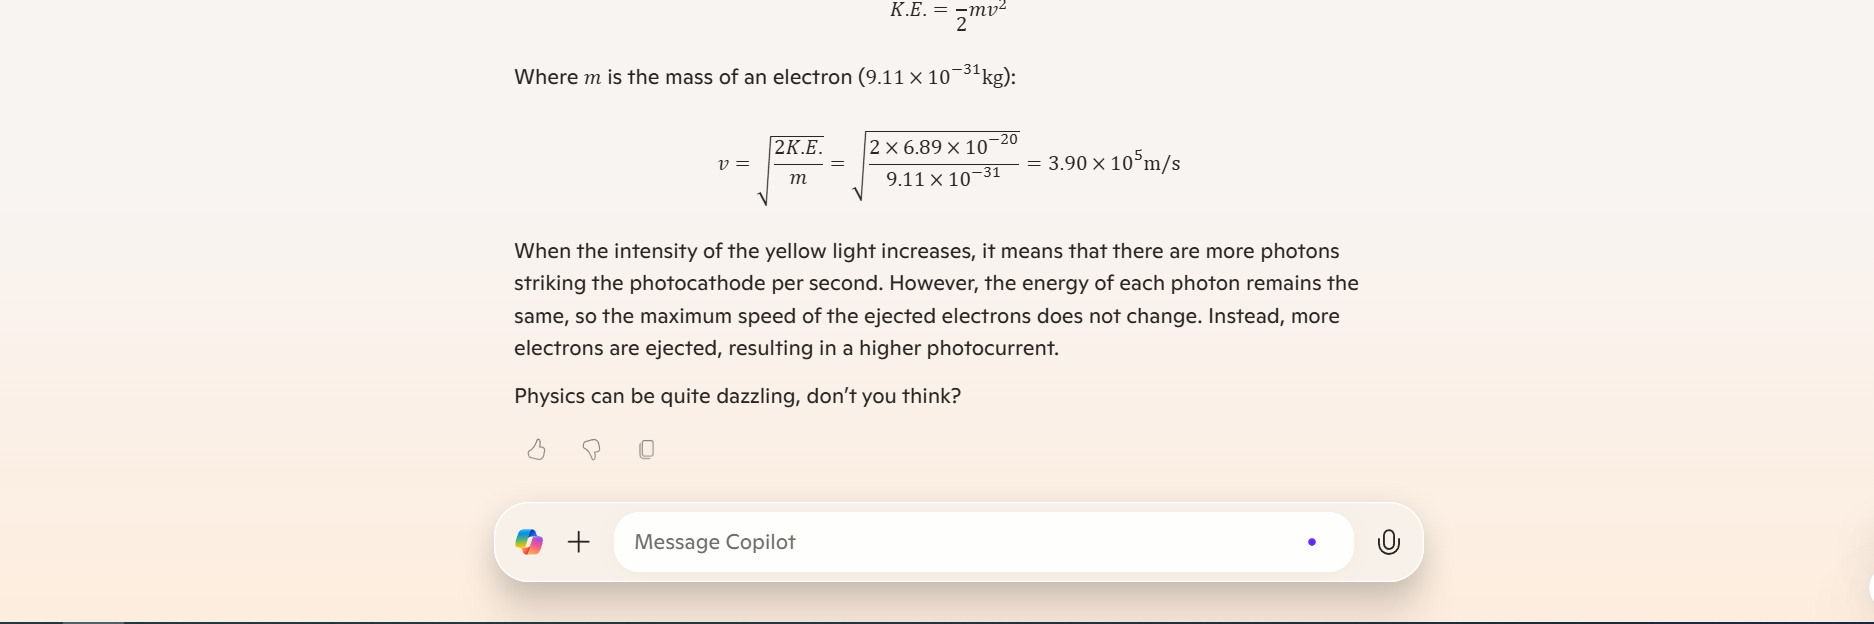Image resolution: width=1874 pixels, height=624 pixels.
Task: Click the partial round button at right edge
Action: [1869, 587]
